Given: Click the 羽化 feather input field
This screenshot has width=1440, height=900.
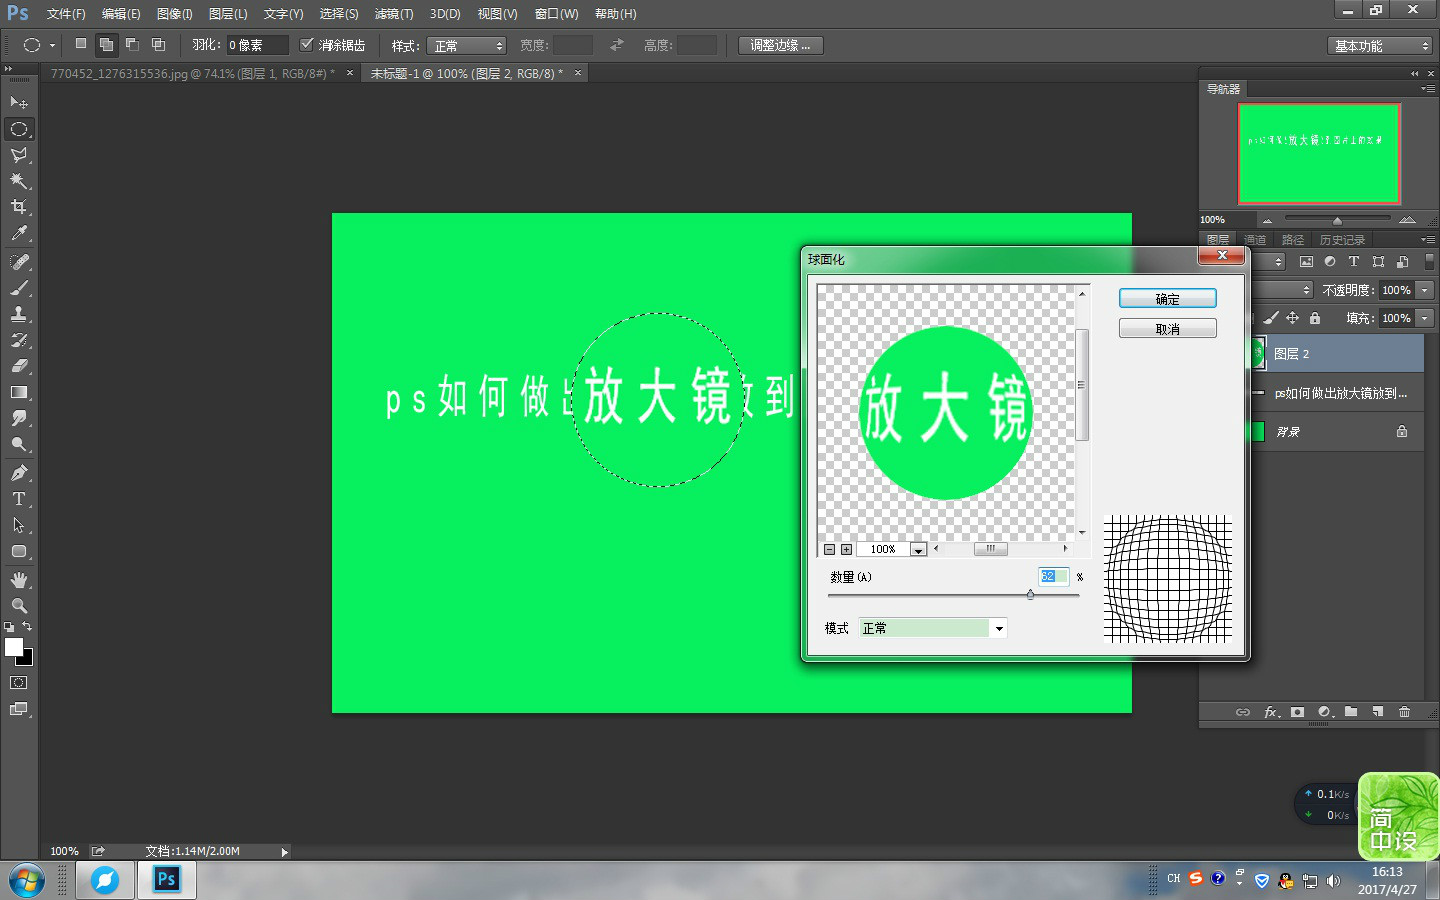Looking at the screenshot, I should tap(257, 45).
